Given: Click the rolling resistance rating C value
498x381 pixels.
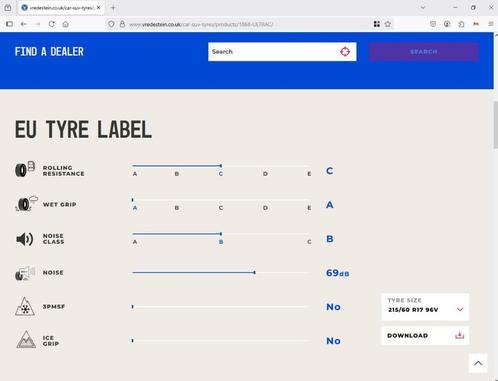Looking at the screenshot, I should click(329, 171).
